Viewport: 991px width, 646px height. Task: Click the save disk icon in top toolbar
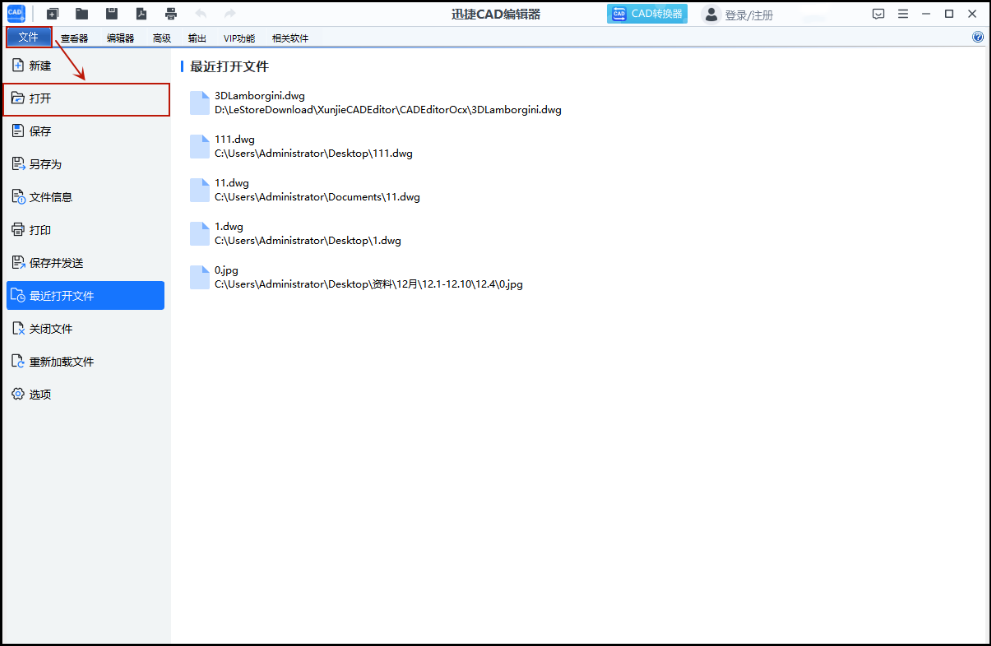(112, 14)
